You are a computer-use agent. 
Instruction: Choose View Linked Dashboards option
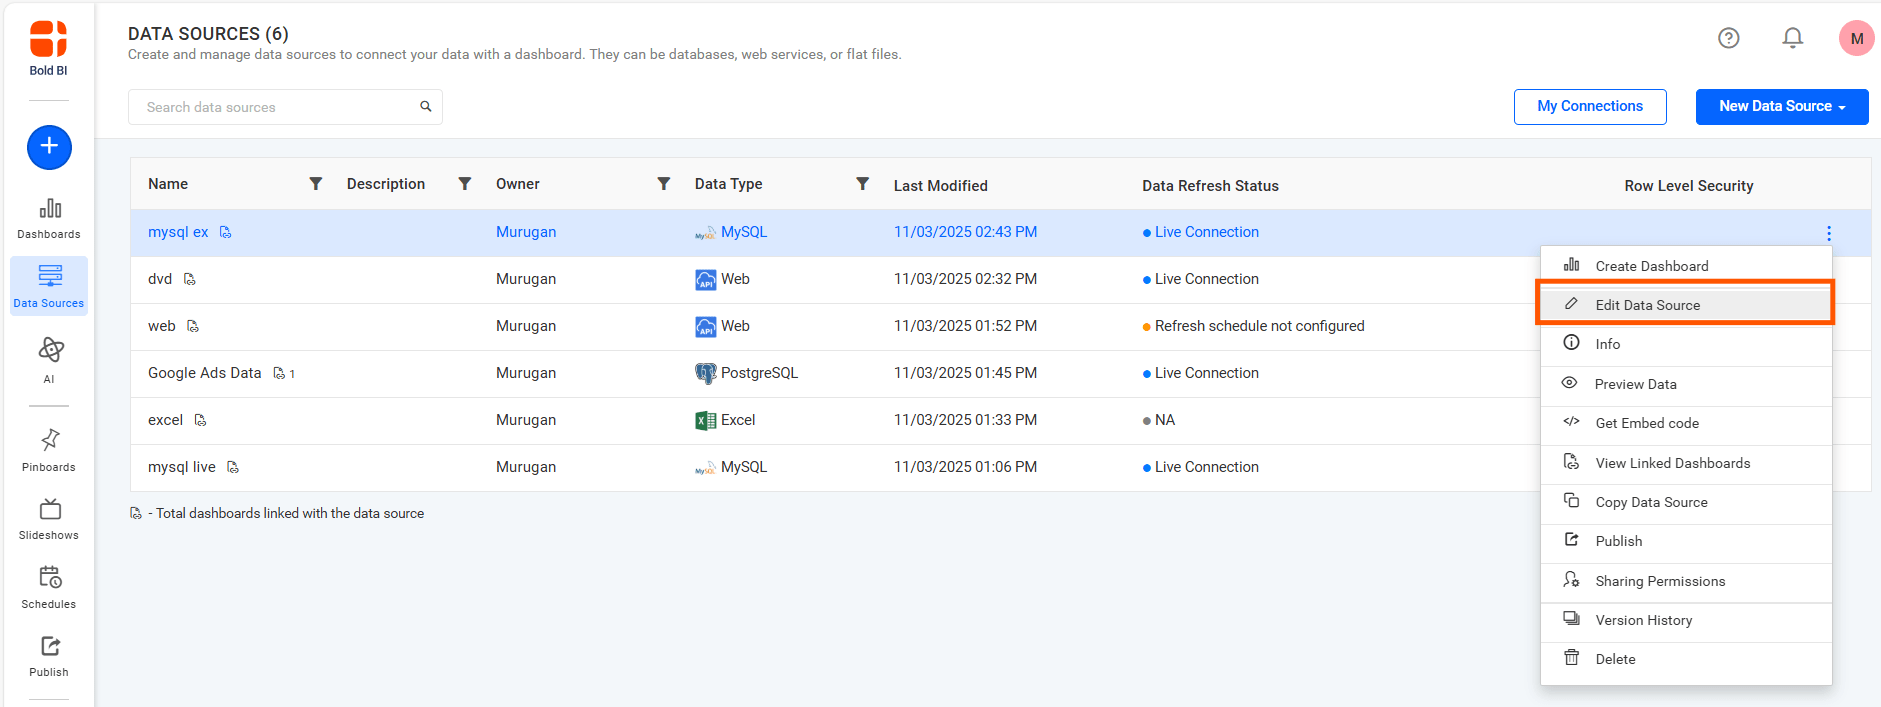1686,463
